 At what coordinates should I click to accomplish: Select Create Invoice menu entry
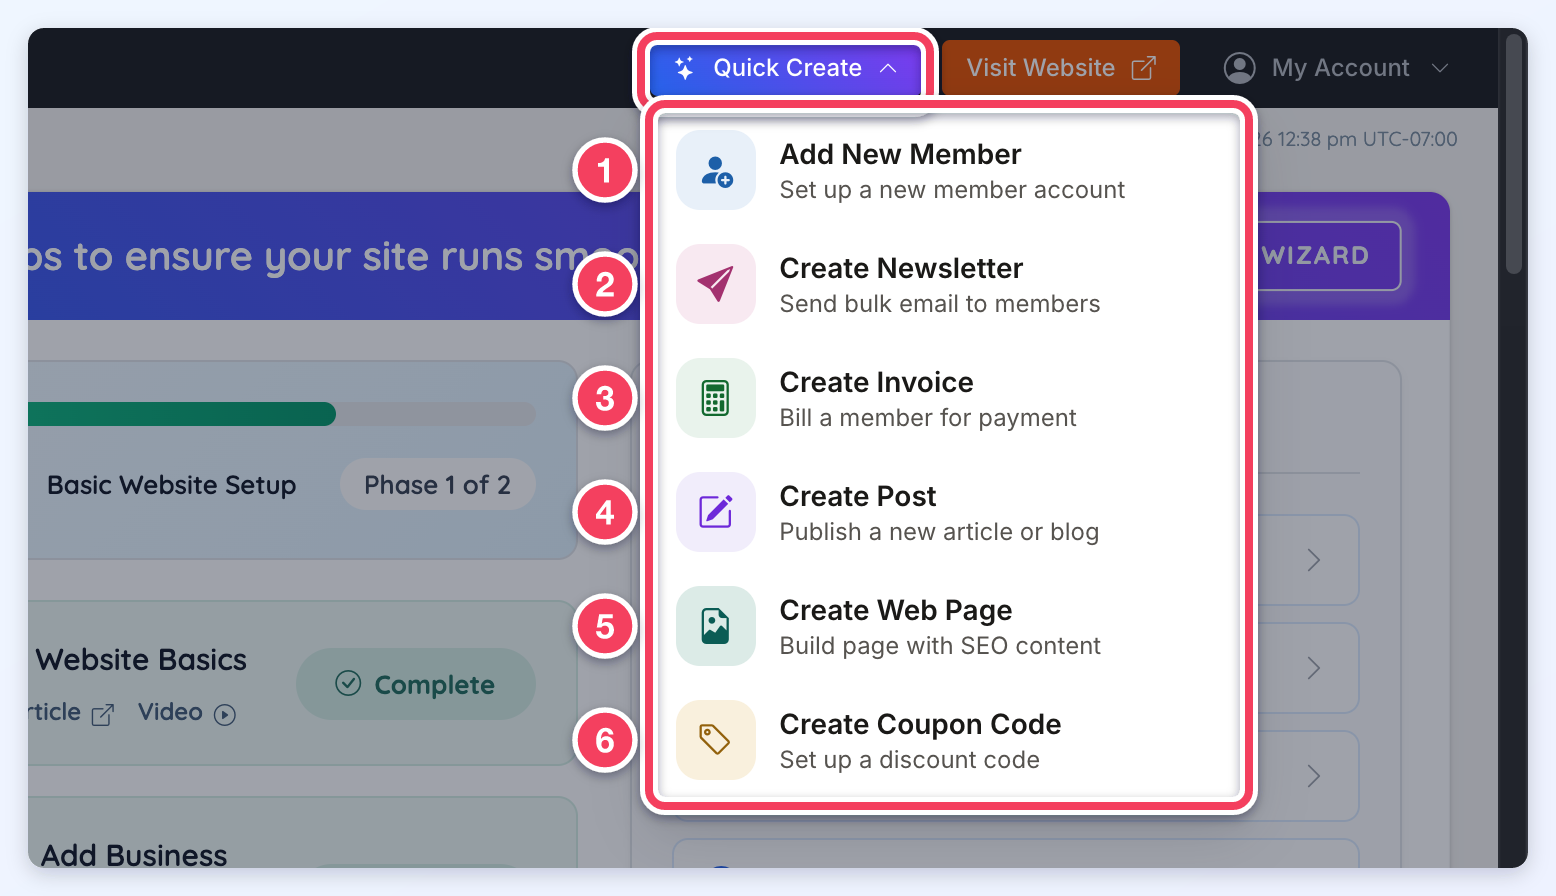pos(948,398)
